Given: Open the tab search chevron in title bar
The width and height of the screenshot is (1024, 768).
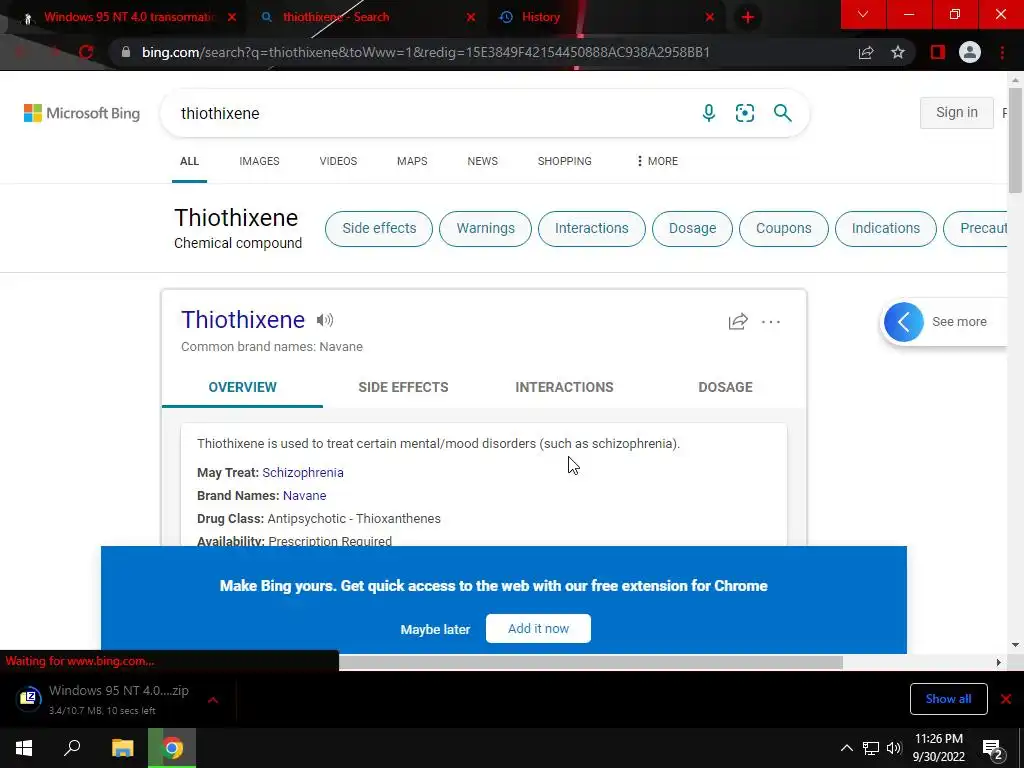Looking at the screenshot, I should pyautogui.click(x=863, y=14).
